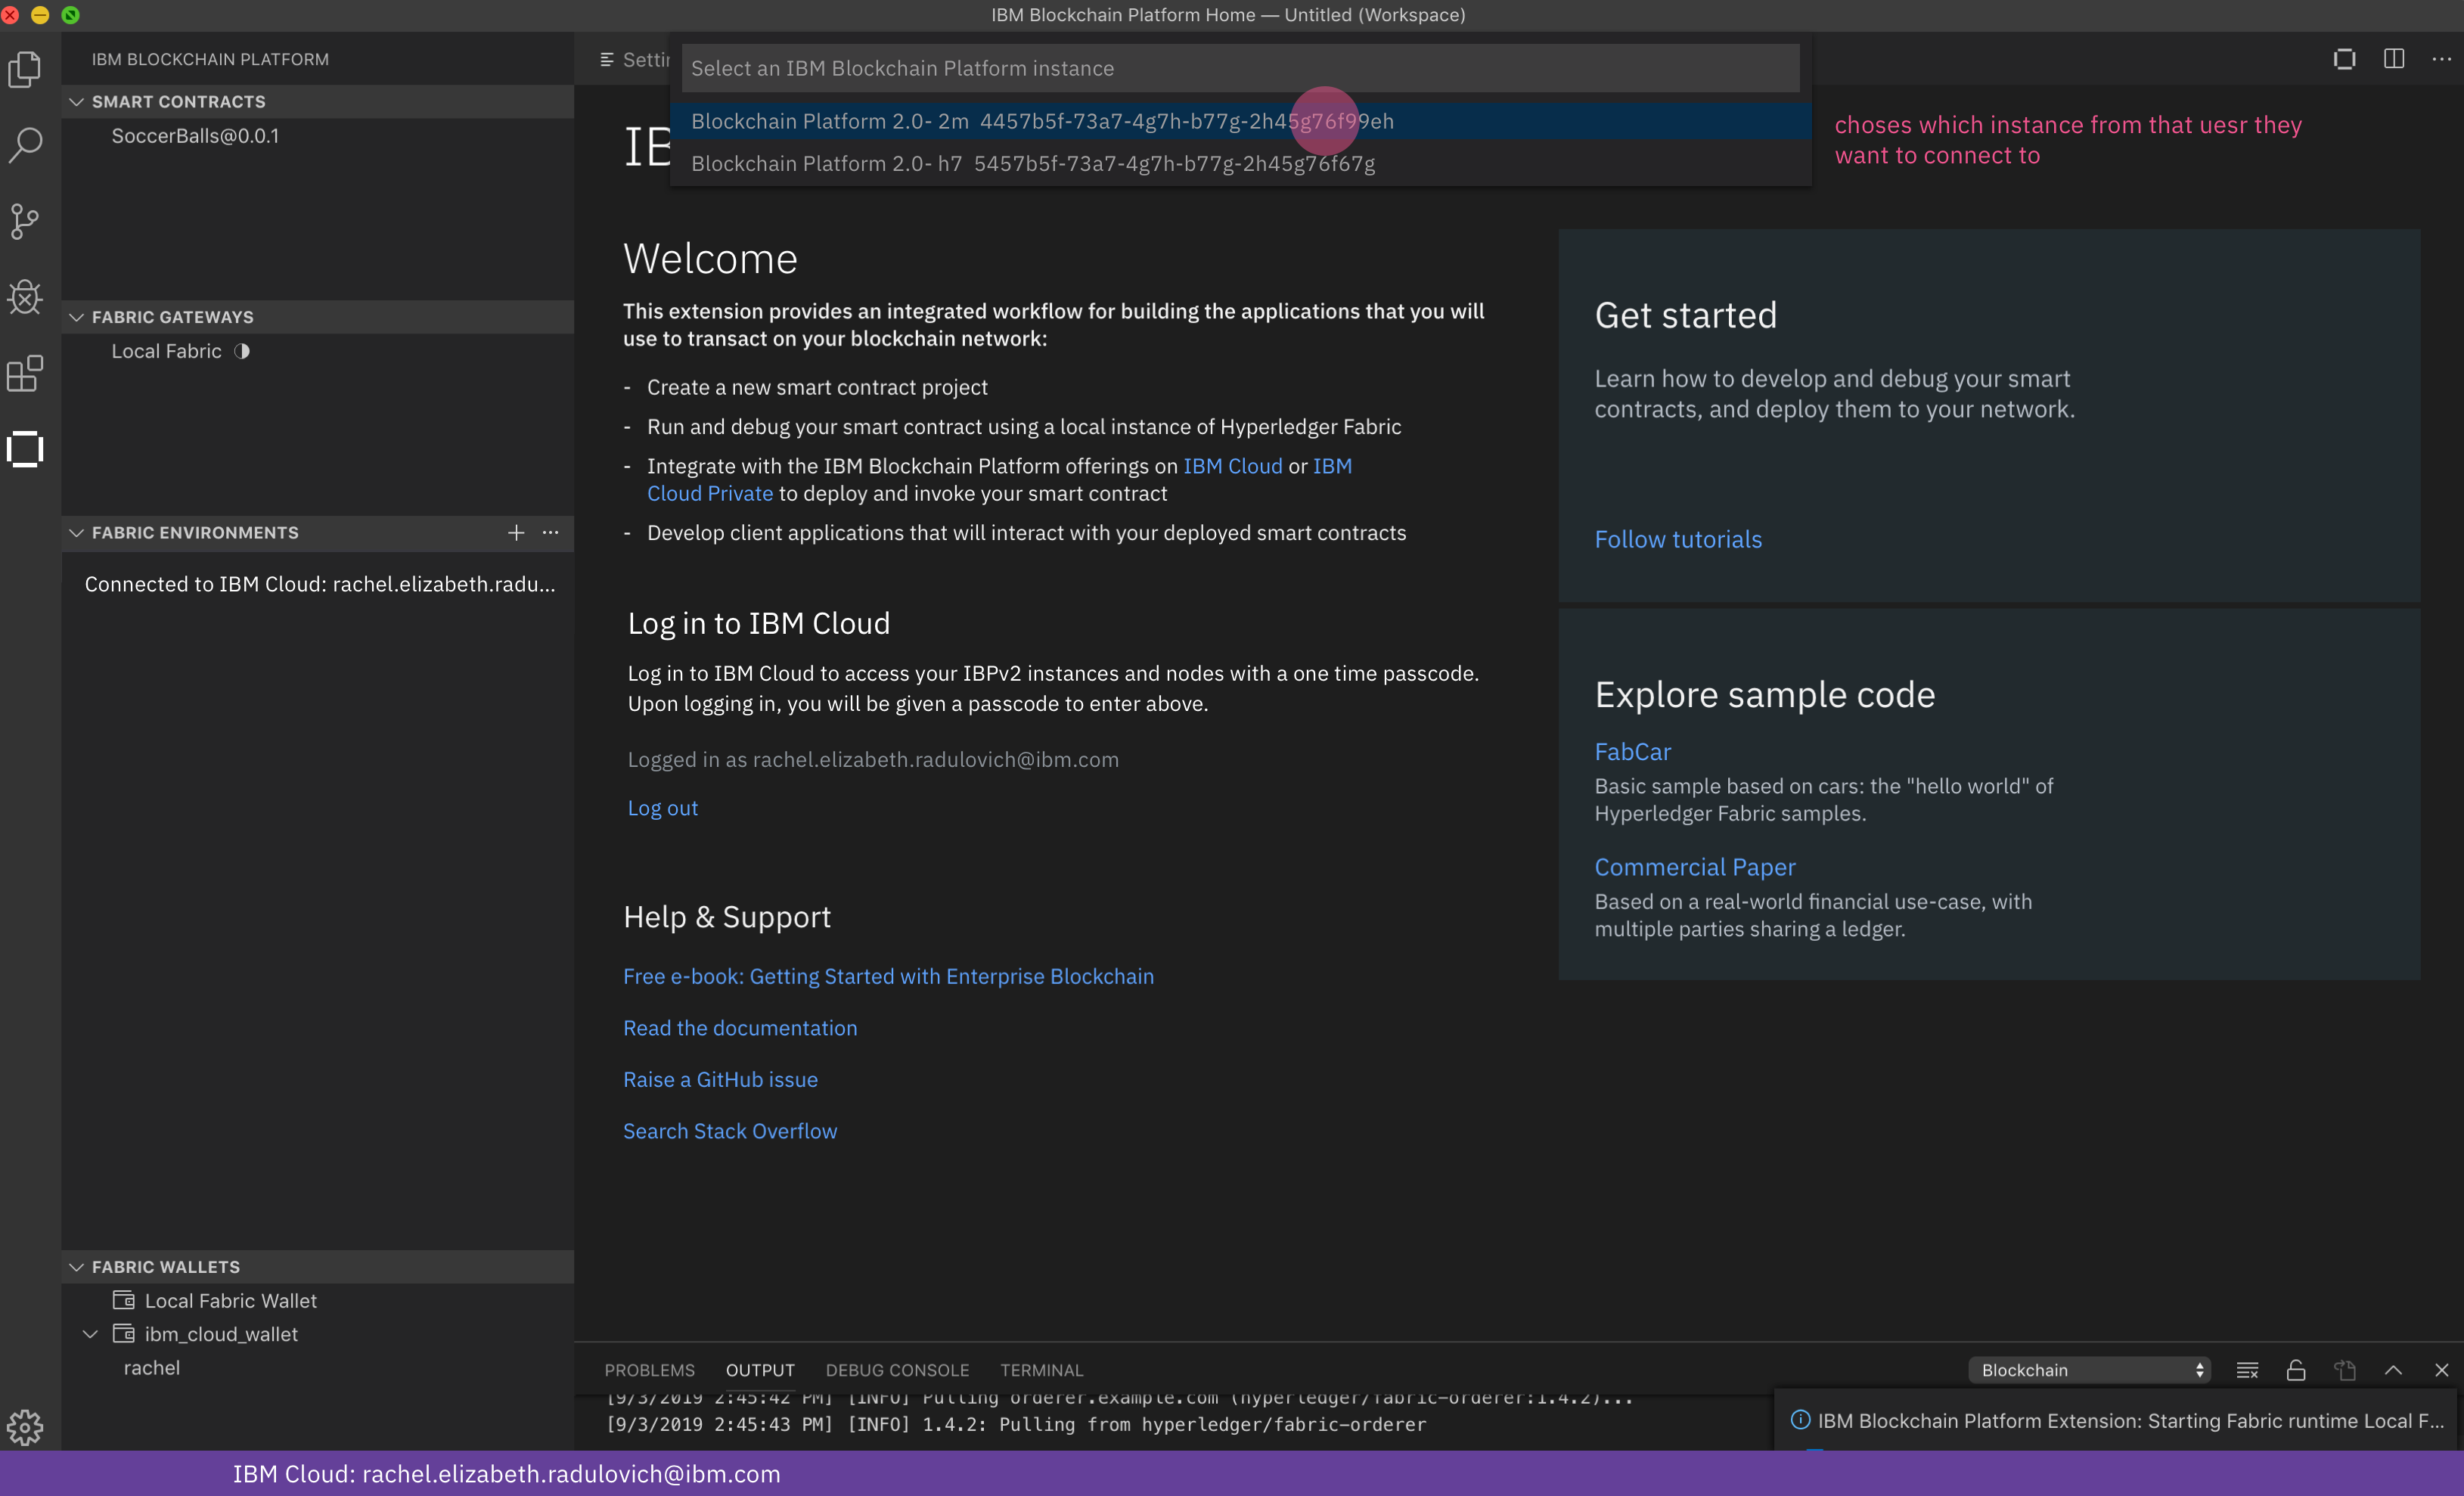Add a new Fabric environment with the plus icon

[516, 533]
